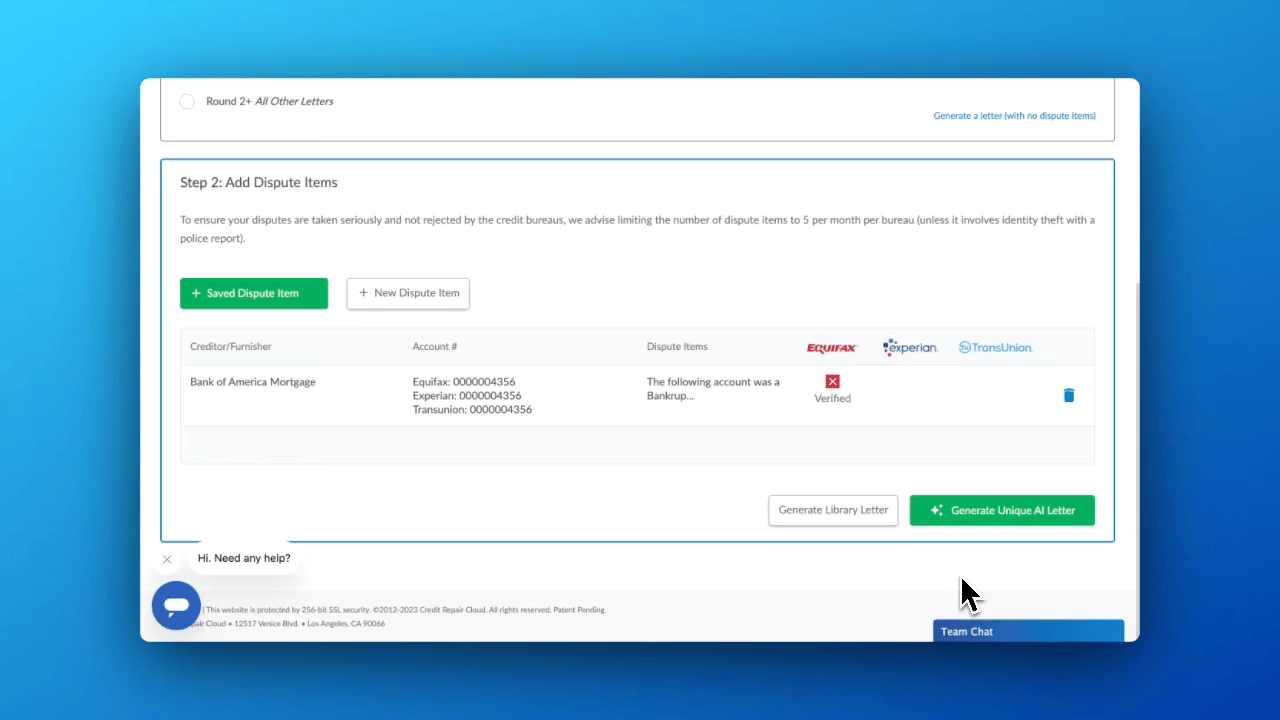
Task: Click the Hi. Need any help? message bubble
Action: [244, 558]
